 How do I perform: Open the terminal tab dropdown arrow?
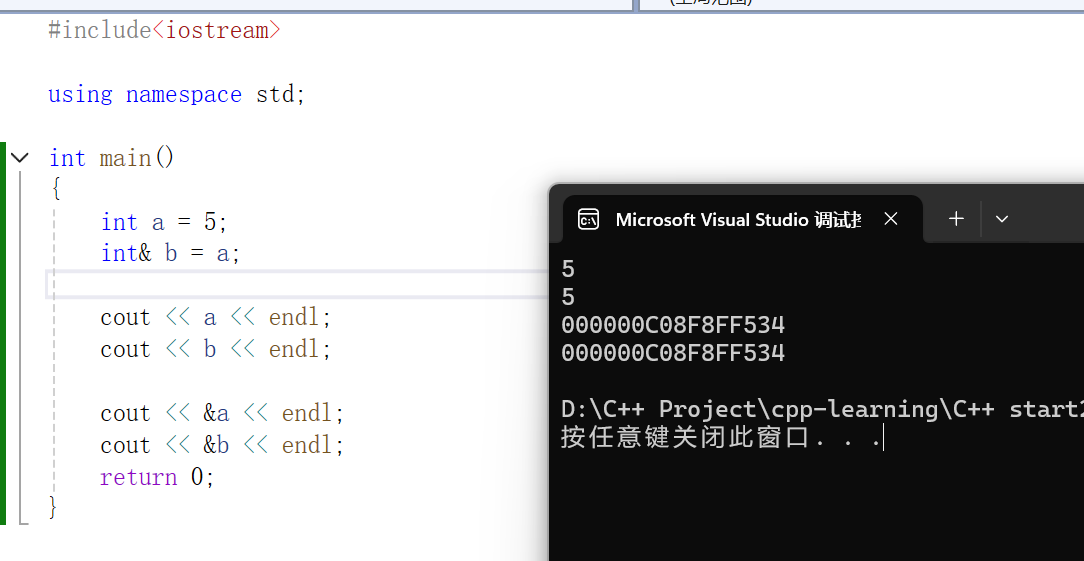pos(1002,219)
